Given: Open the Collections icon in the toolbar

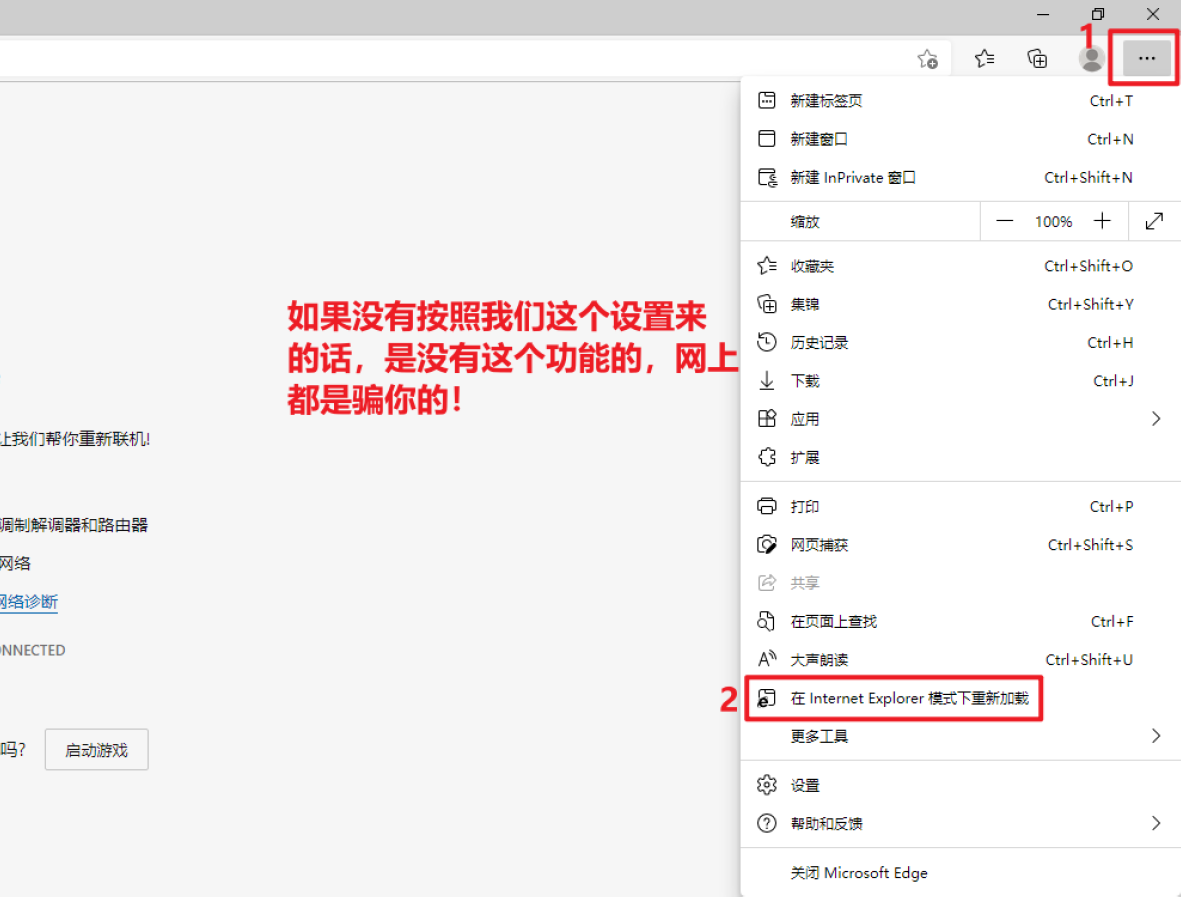Looking at the screenshot, I should (x=1037, y=58).
